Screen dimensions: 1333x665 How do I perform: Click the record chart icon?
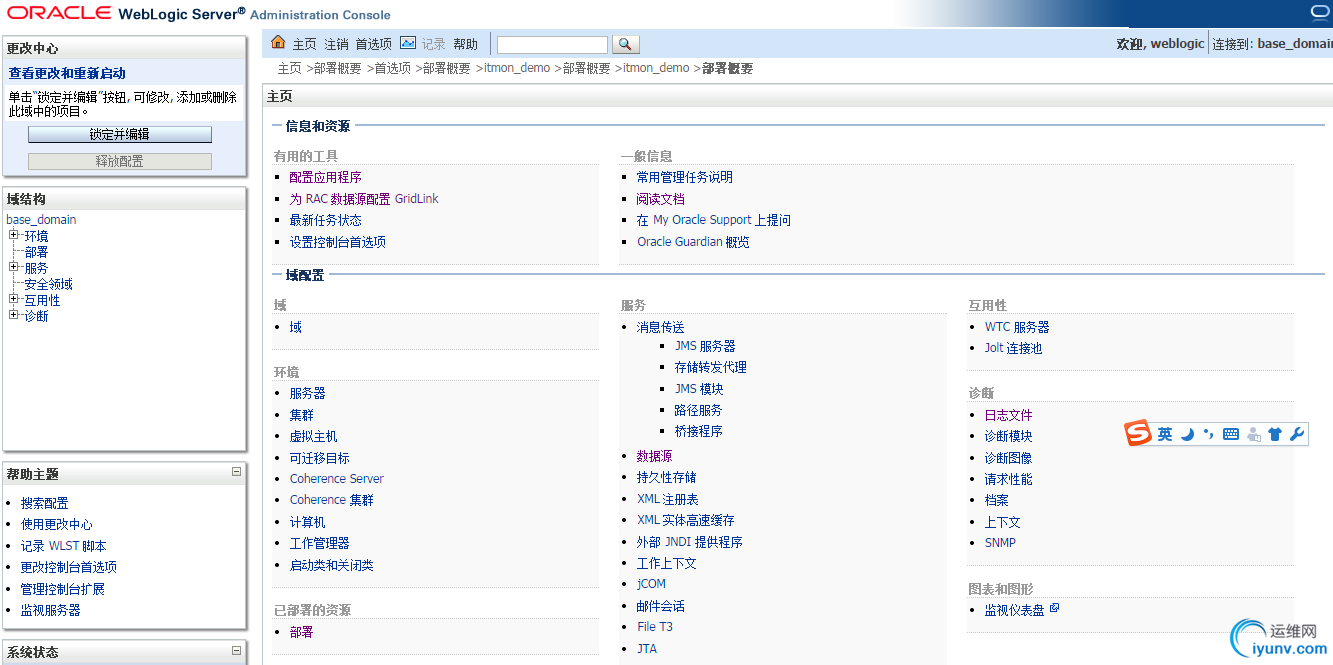(x=408, y=43)
